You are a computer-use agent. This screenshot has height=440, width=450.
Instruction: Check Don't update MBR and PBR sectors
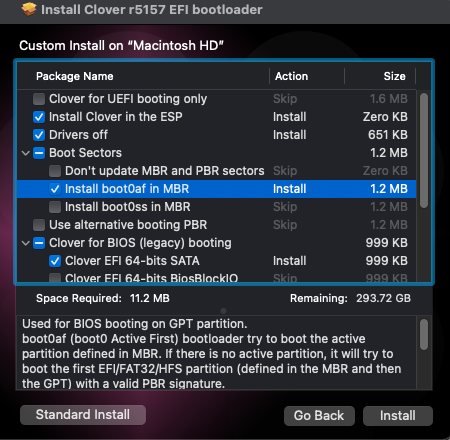pyautogui.click(x=55, y=171)
